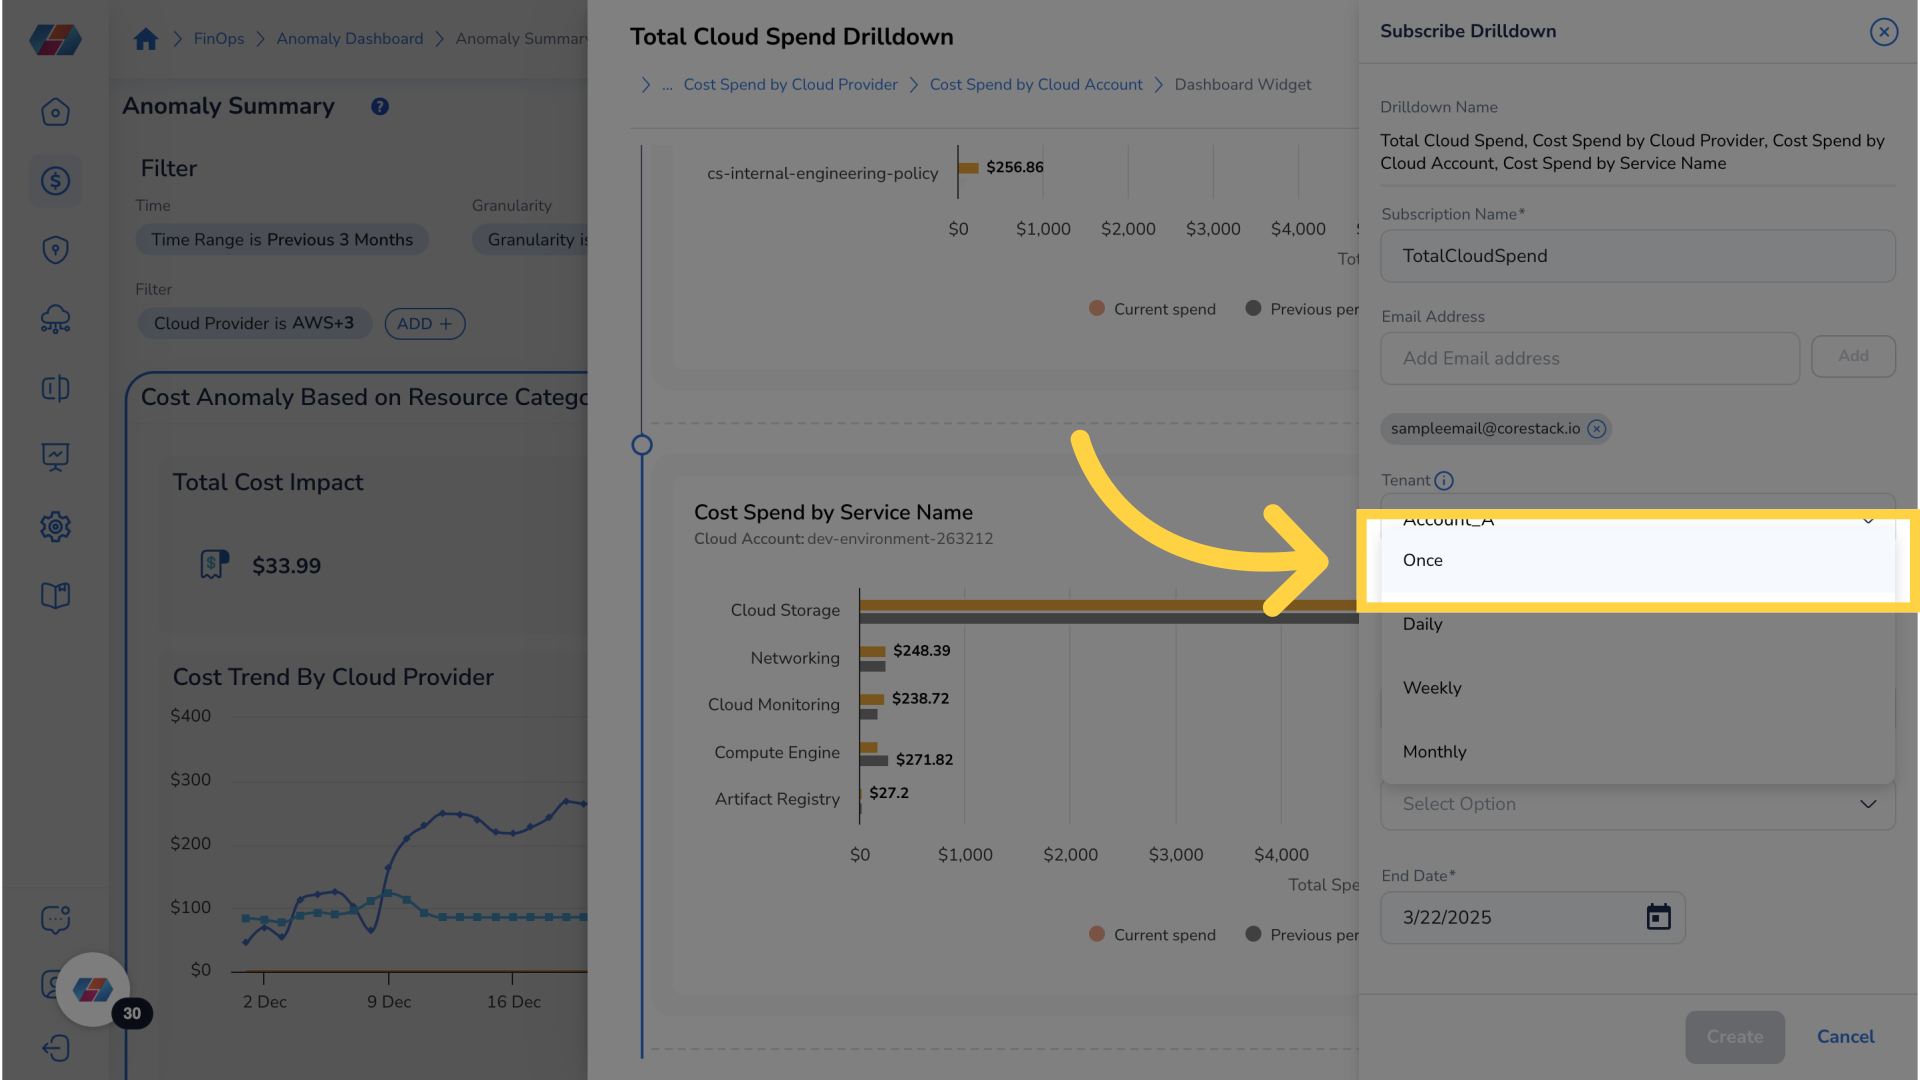Open Anomaly Dashboard breadcrumb link
Screen dimensions: 1920x1080
[350, 38]
